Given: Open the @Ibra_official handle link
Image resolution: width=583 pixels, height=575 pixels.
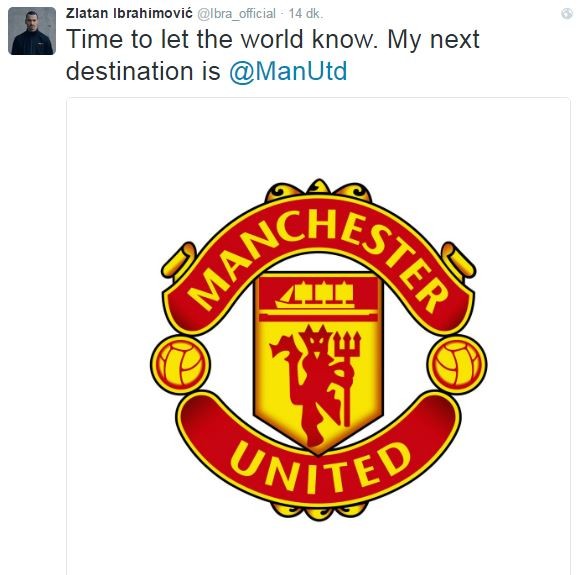Looking at the screenshot, I should click(236, 14).
